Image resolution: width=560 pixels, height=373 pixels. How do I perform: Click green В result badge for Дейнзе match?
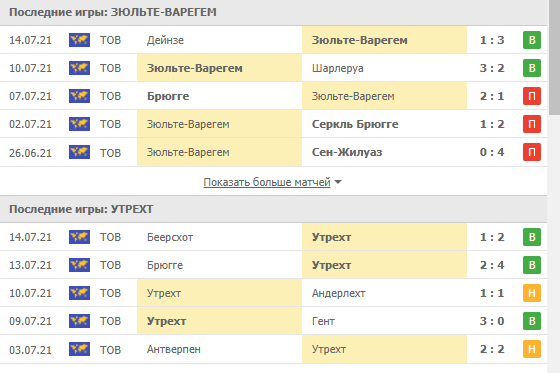pyautogui.click(x=532, y=40)
